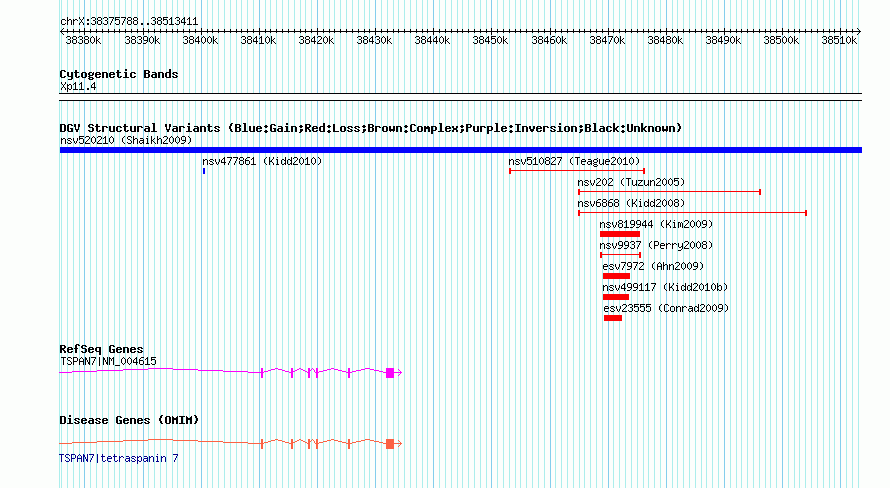Open the TSPAN7|tetraspanin 7 link
Viewport: 890px width, 488px height.
click(x=119, y=458)
